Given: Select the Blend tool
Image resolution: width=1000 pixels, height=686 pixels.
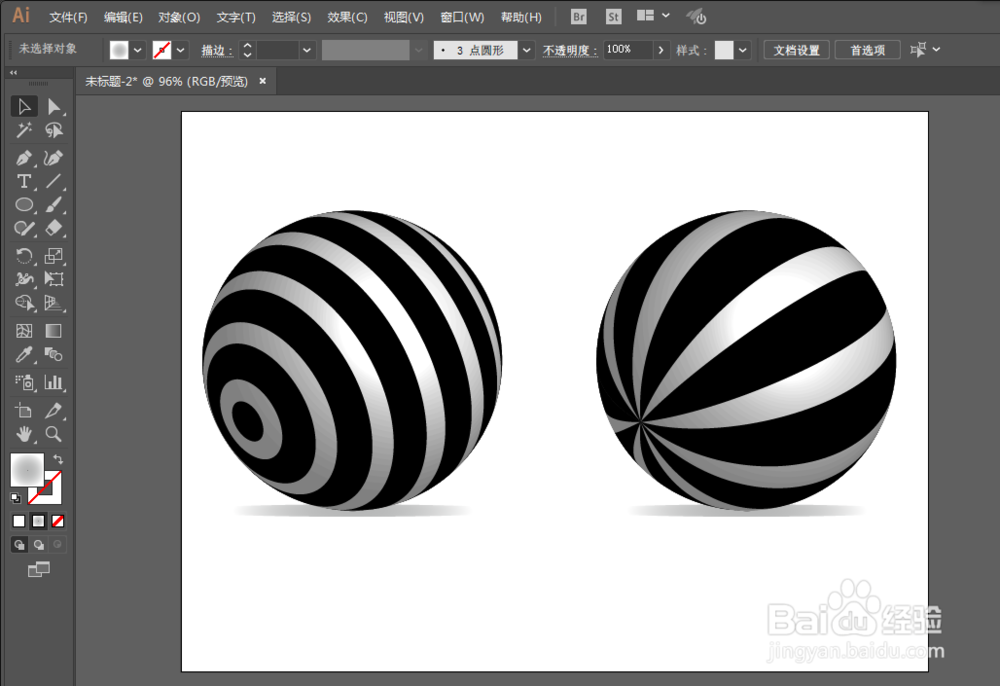Looking at the screenshot, I should click(x=54, y=354).
